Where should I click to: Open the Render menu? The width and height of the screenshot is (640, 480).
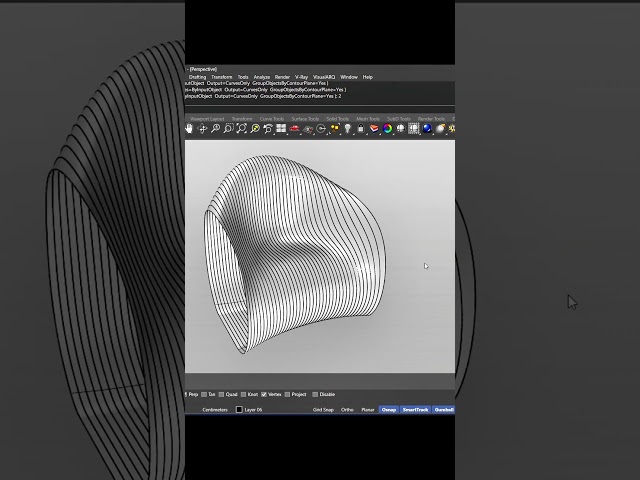282,77
